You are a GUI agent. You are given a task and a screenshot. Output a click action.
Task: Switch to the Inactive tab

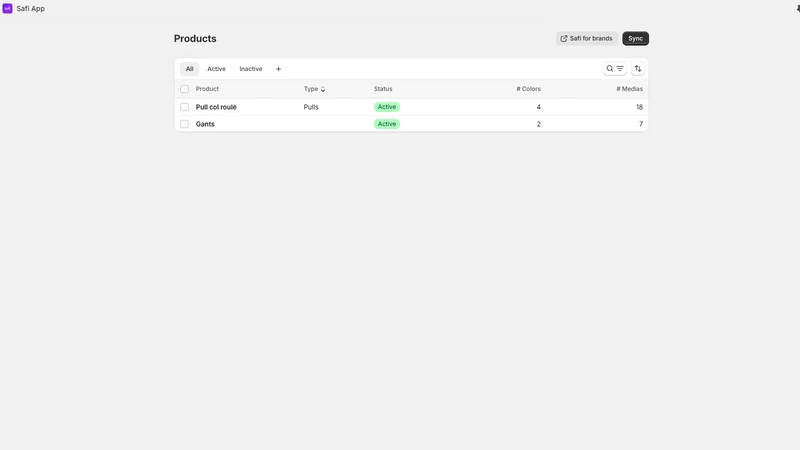(x=251, y=69)
